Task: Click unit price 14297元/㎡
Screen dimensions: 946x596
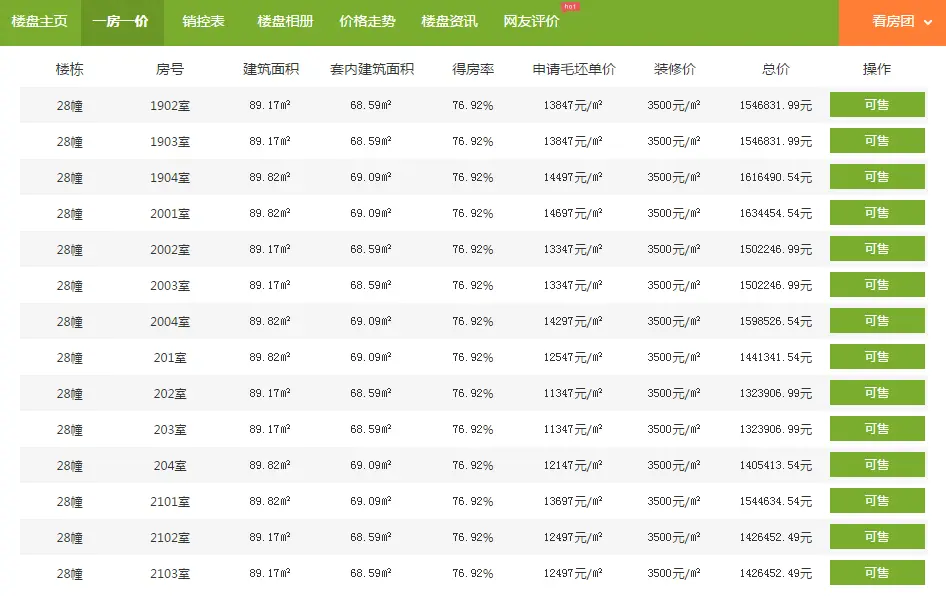Action: pyautogui.click(x=573, y=322)
